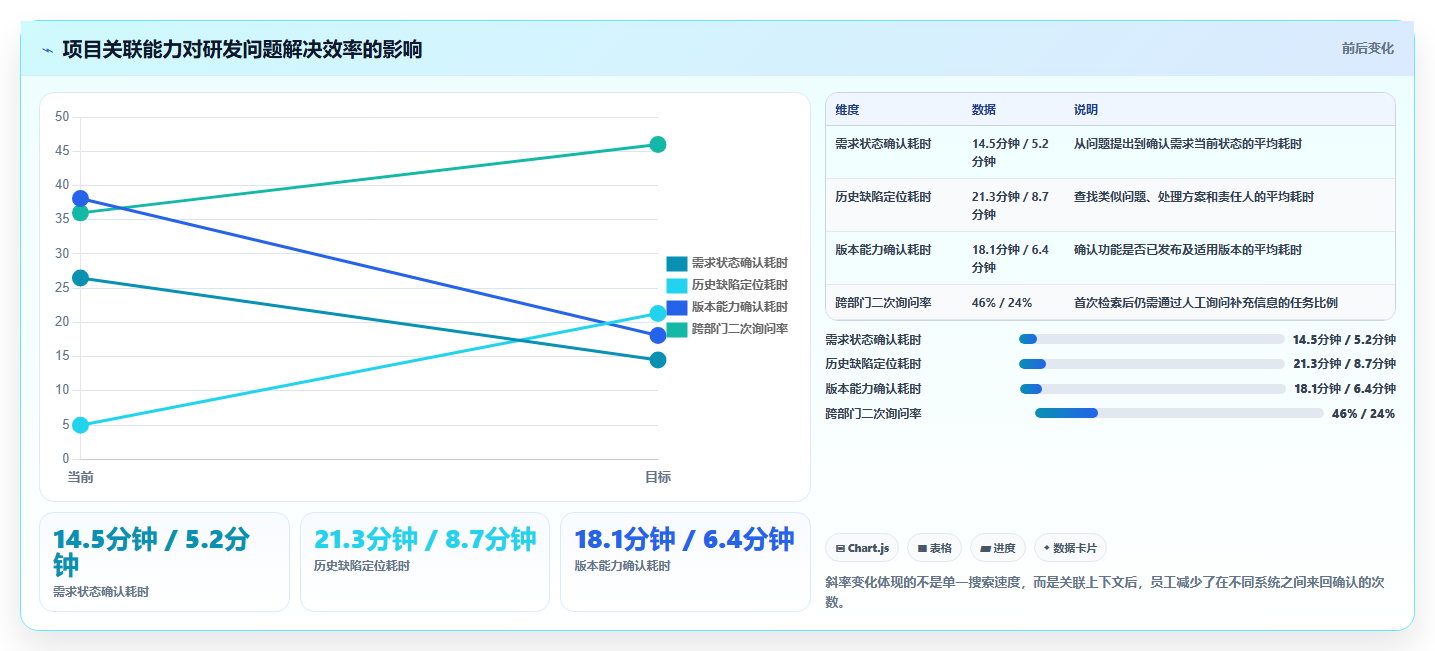Click the 版本能力确认耗时 progress bar
The image size is (1435, 651).
pos(1153,389)
